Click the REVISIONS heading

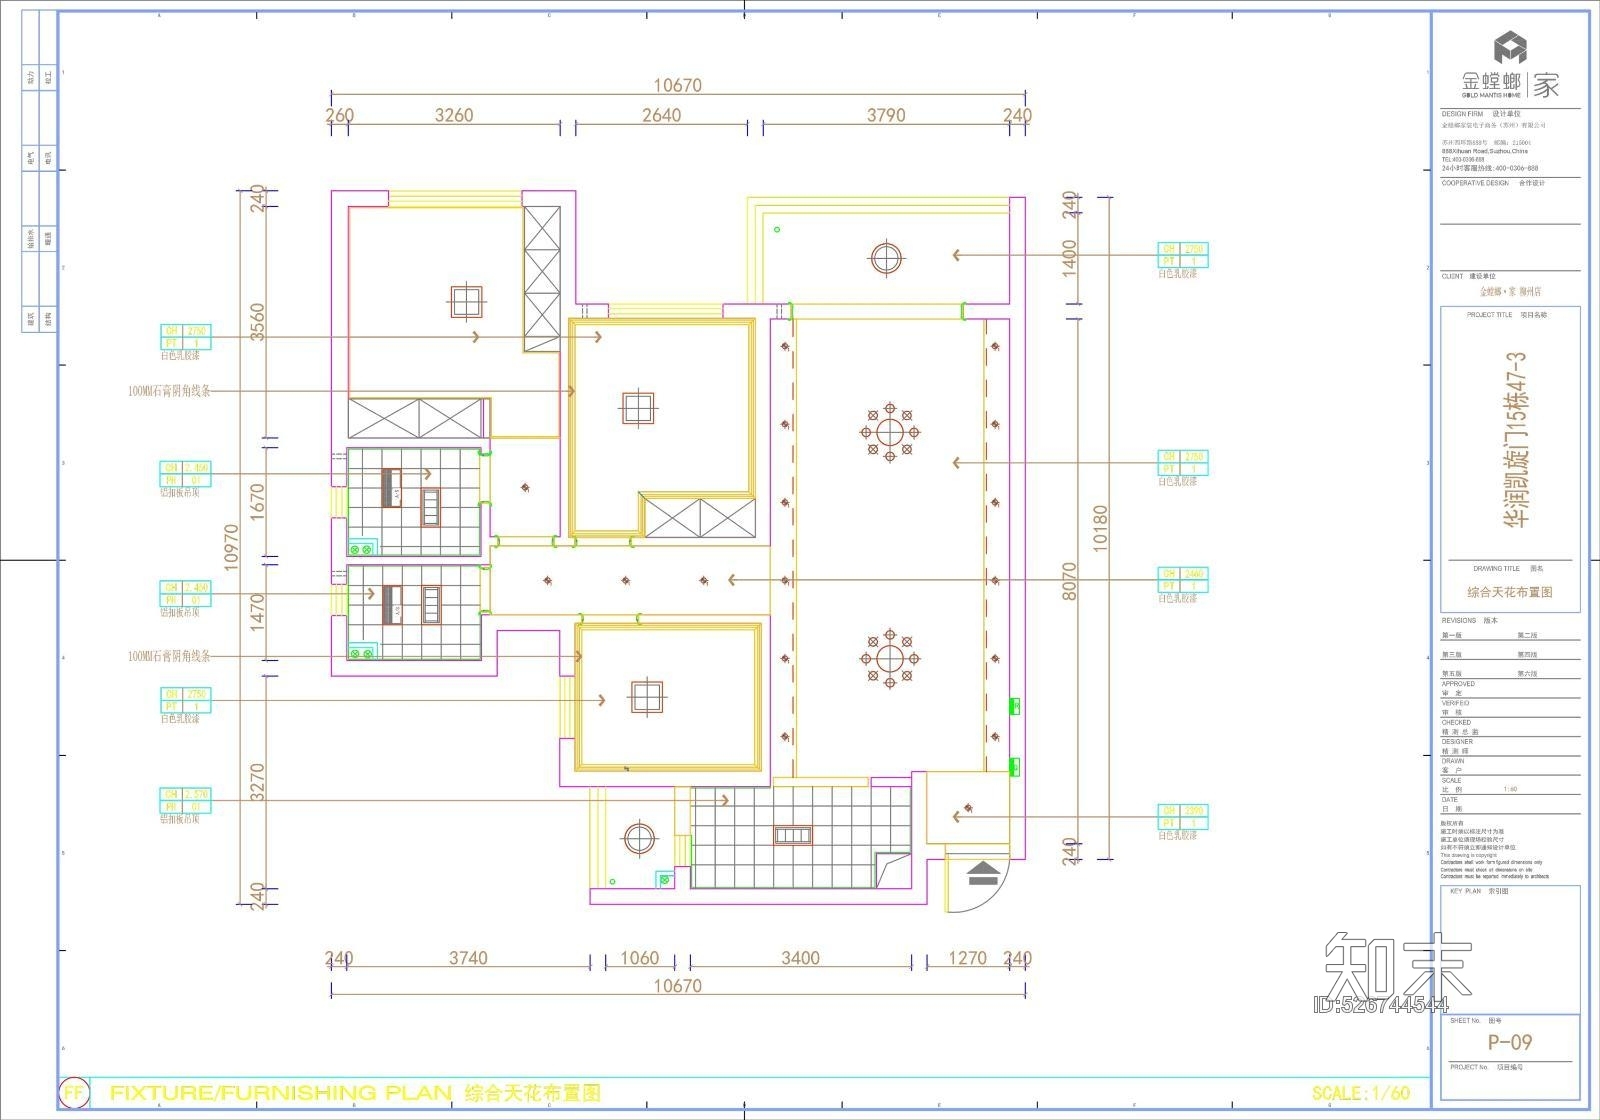1459,620
